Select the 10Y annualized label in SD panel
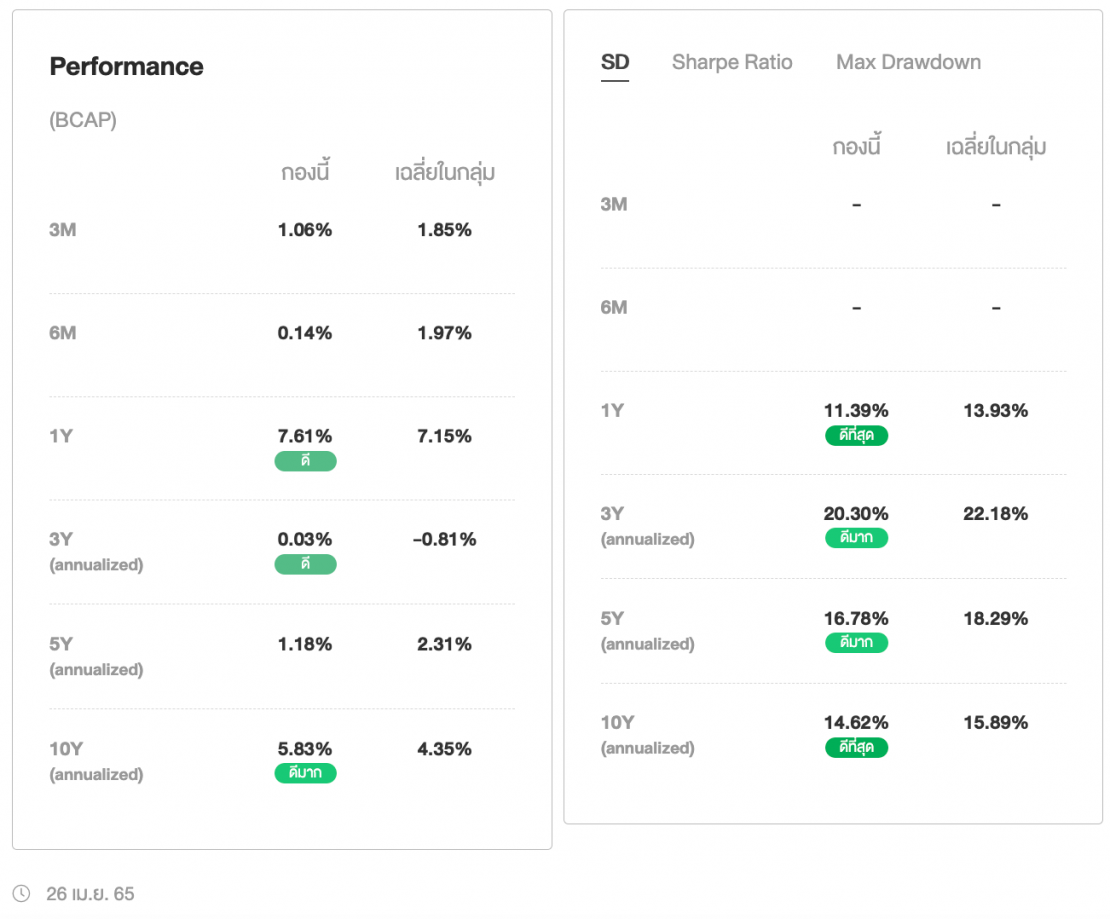This screenshot has height=919, width=1110. point(647,735)
